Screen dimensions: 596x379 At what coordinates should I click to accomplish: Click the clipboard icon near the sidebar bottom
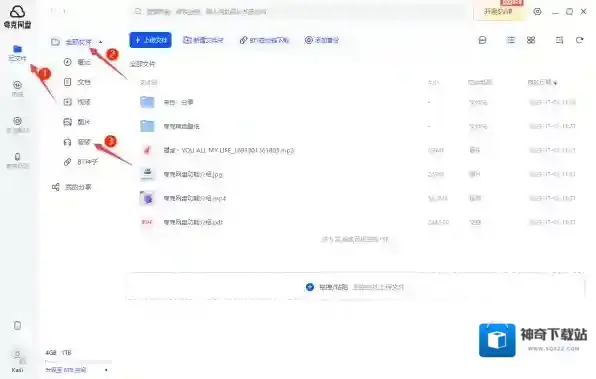17,325
